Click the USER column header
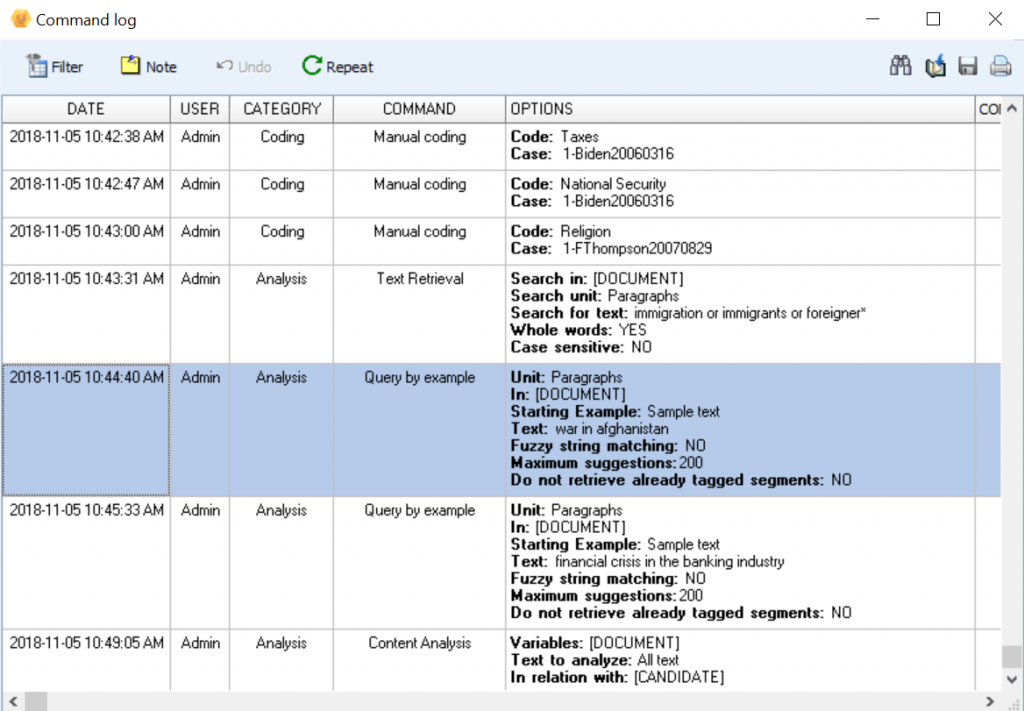 (x=199, y=109)
